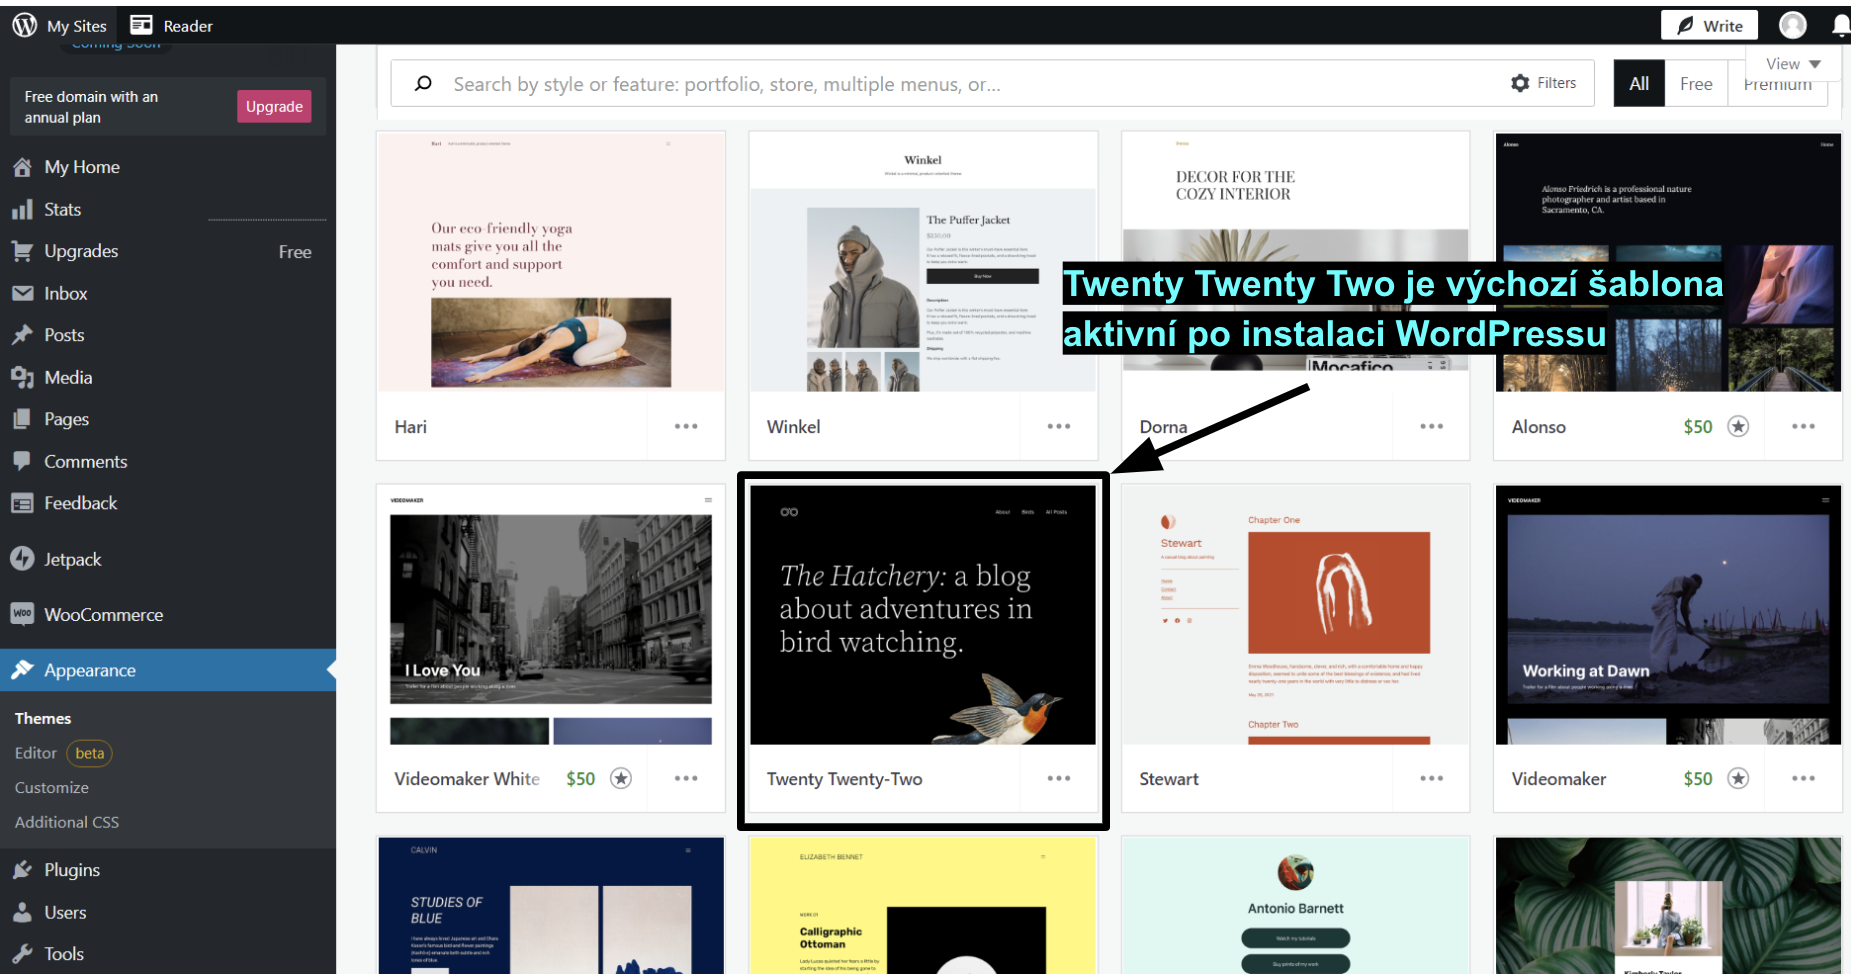Open the Editor beta submenu link
The height and width of the screenshot is (974, 1851).
[x=63, y=753]
